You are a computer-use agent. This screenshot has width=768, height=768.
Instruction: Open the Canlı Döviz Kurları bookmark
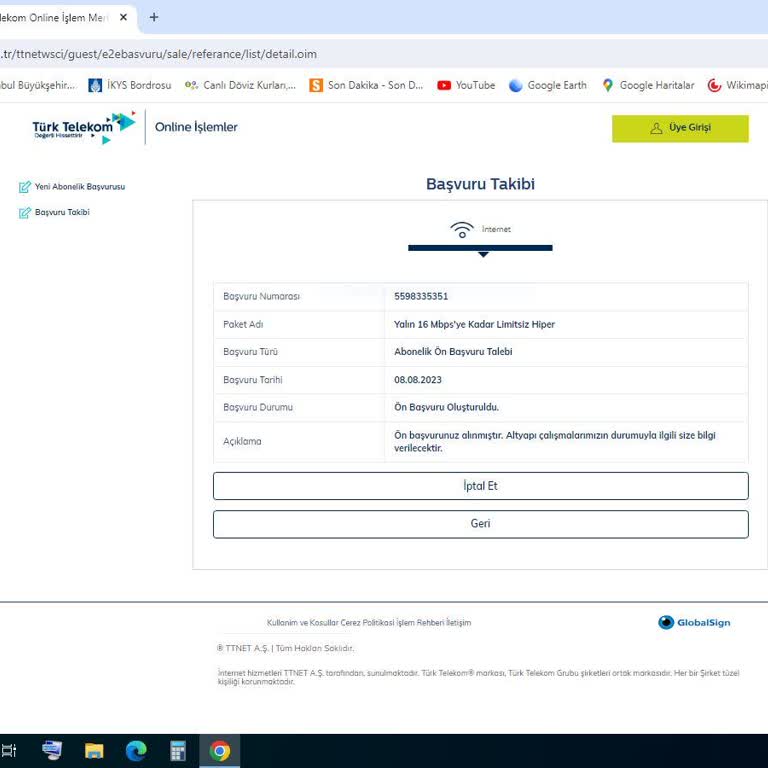[240, 85]
